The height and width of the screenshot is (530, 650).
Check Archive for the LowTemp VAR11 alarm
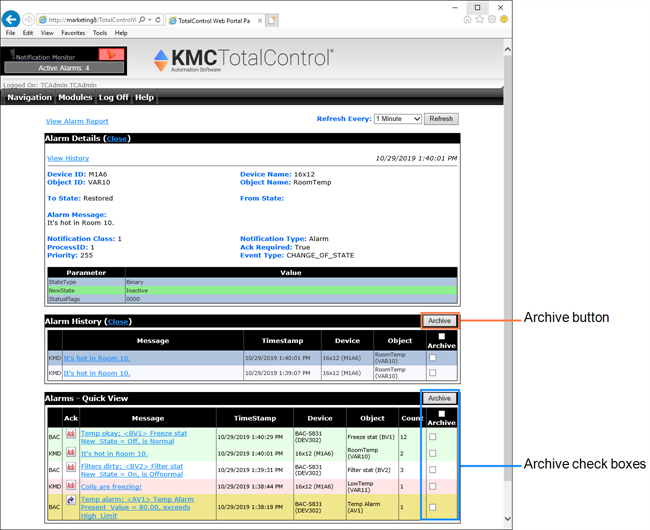click(x=433, y=486)
